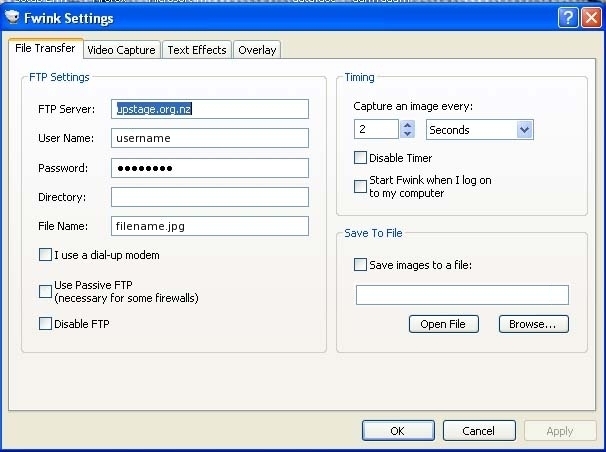Switch to the Video Capture tab
Screen dimensions: 606x452
click(x=121, y=50)
